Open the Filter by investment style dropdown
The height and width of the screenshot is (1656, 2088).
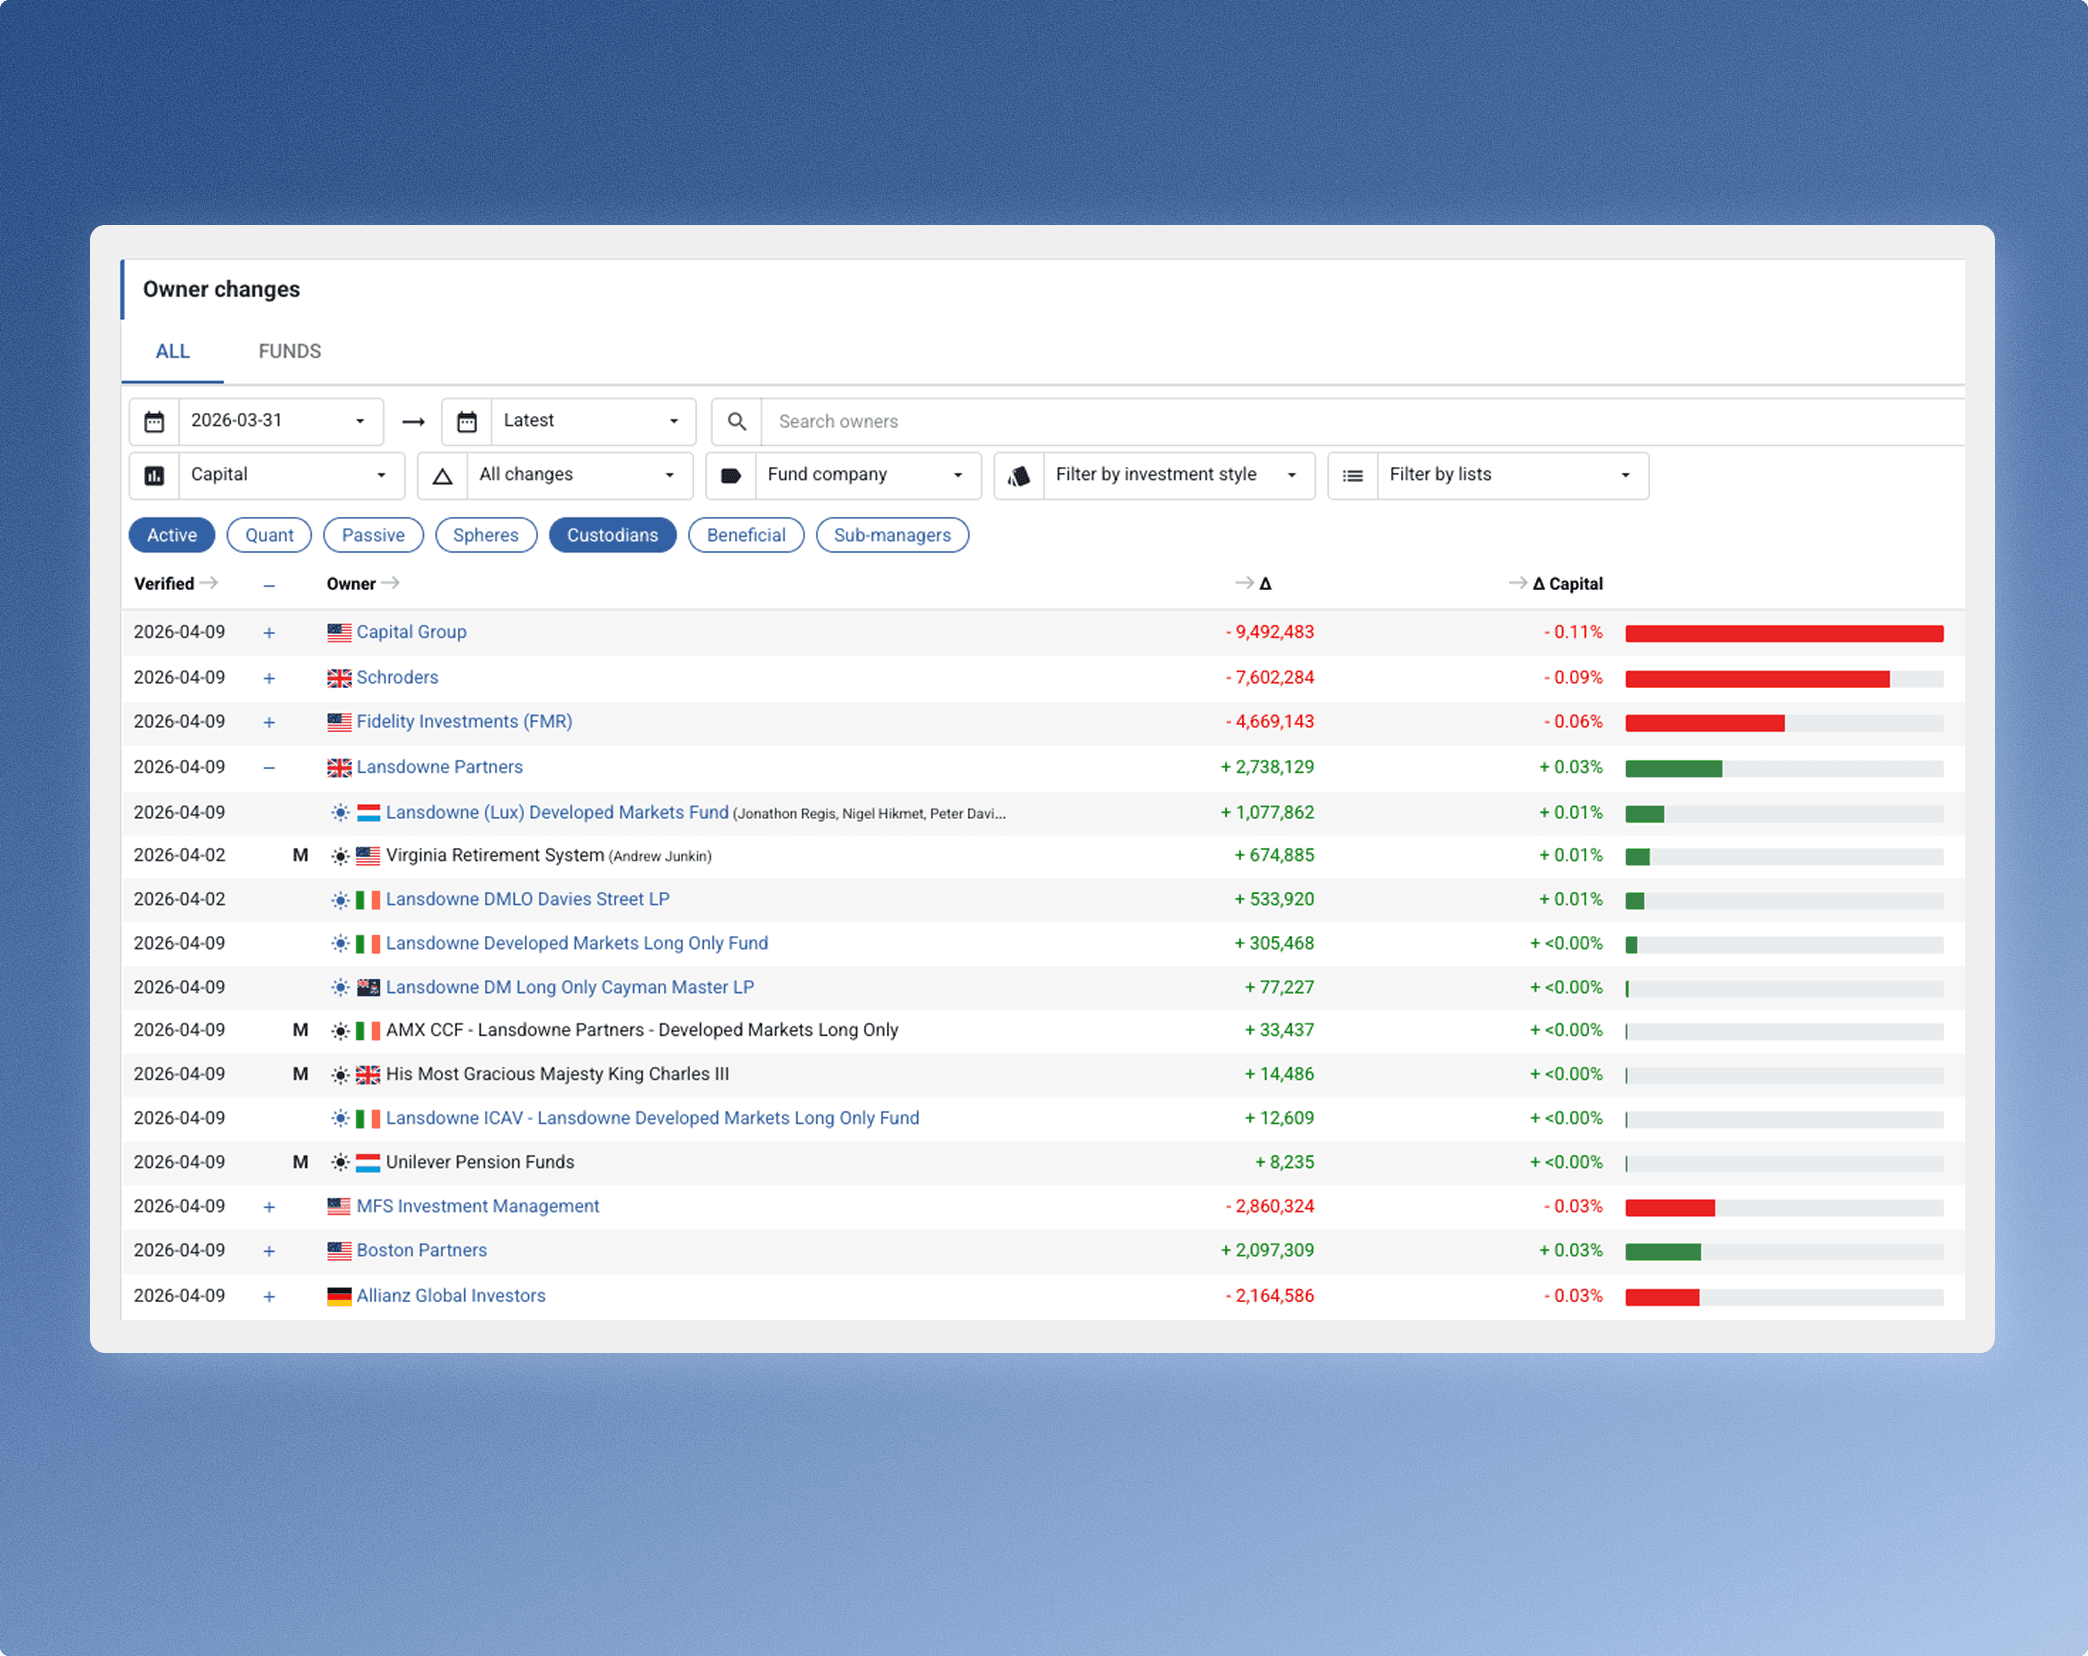click(1178, 475)
